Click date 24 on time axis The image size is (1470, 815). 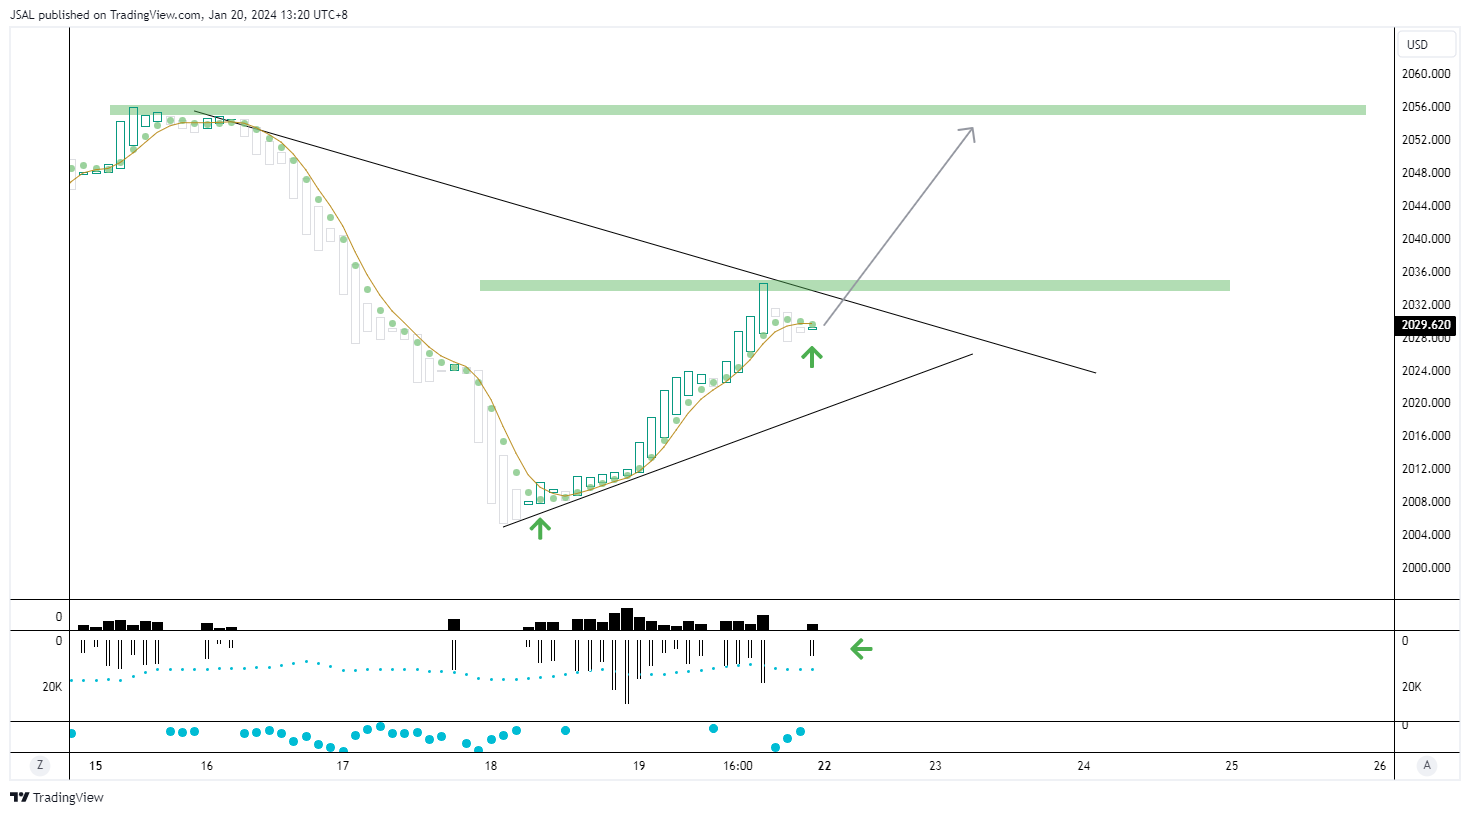tap(1084, 766)
